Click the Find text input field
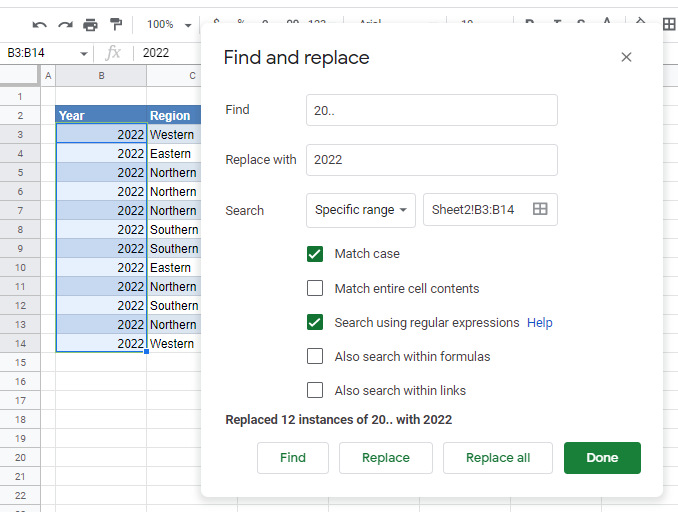Image resolution: width=678 pixels, height=512 pixels. (431, 110)
